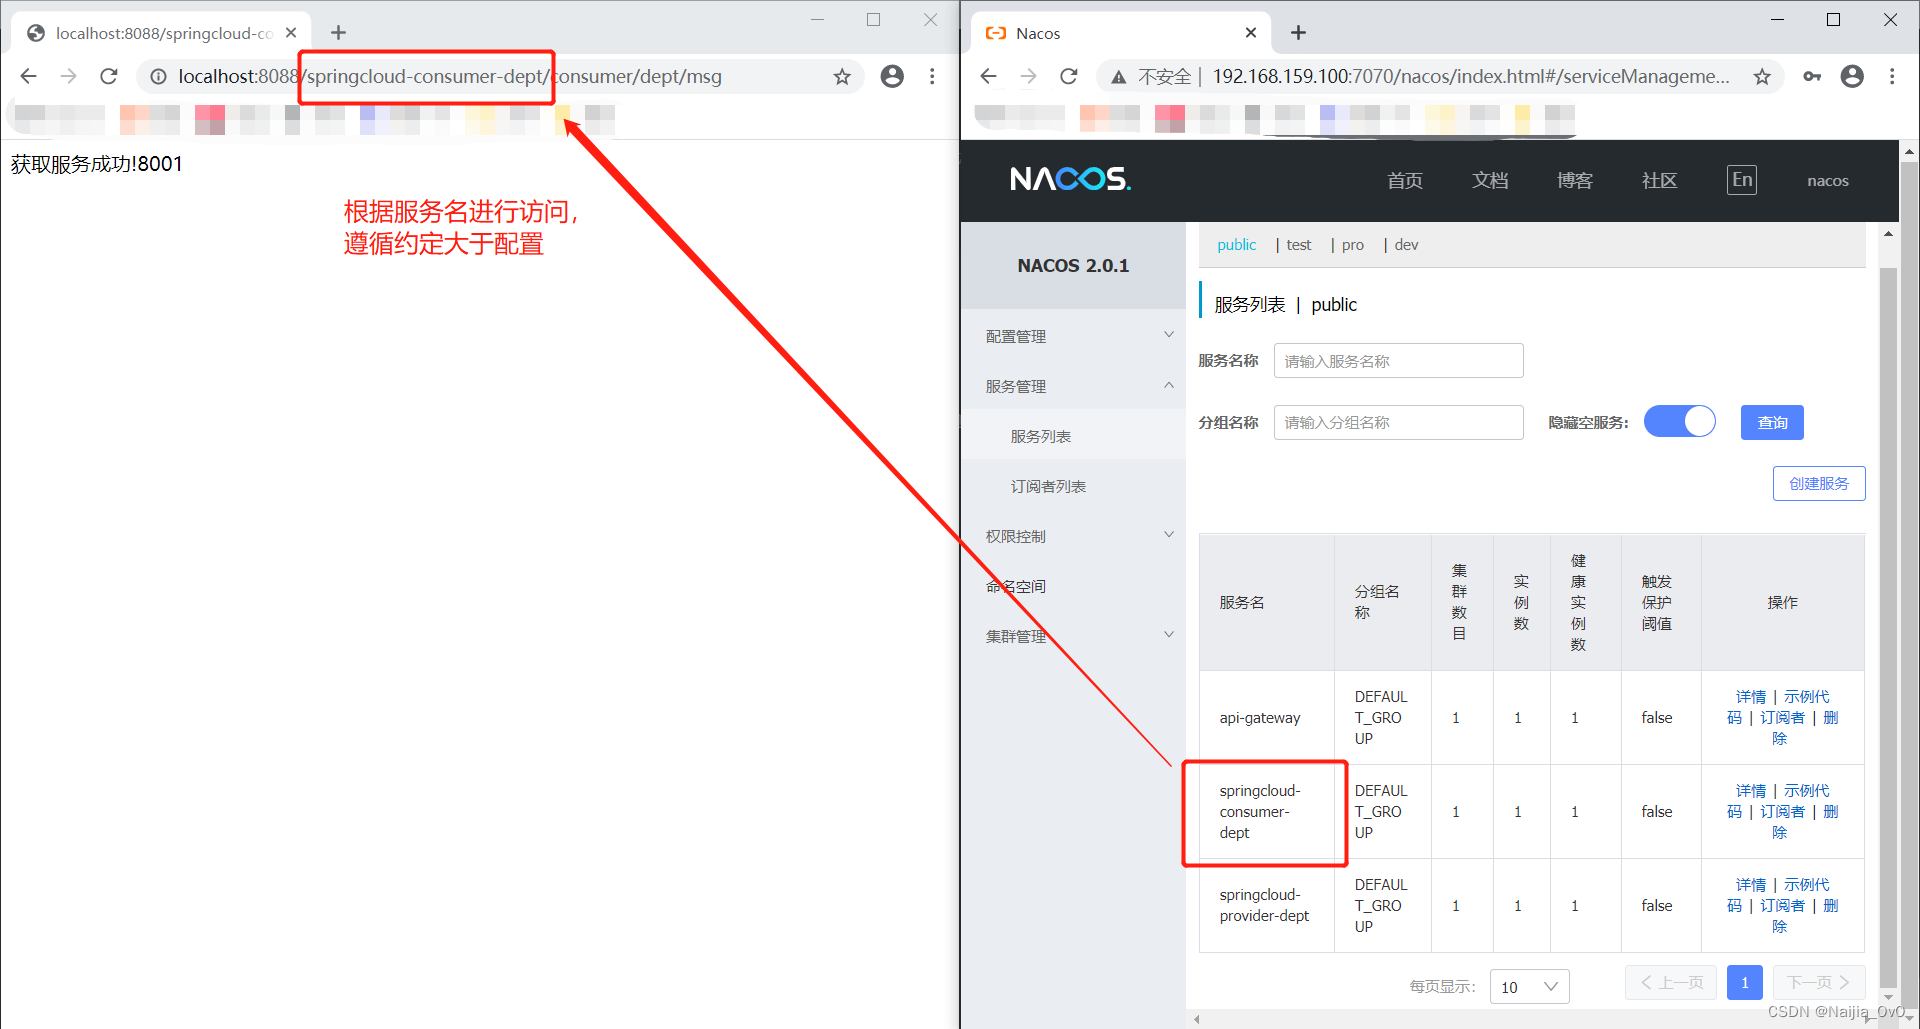Click the password key icon in Nacos window
The width and height of the screenshot is (1920, 1029).
coord(1812,76)
